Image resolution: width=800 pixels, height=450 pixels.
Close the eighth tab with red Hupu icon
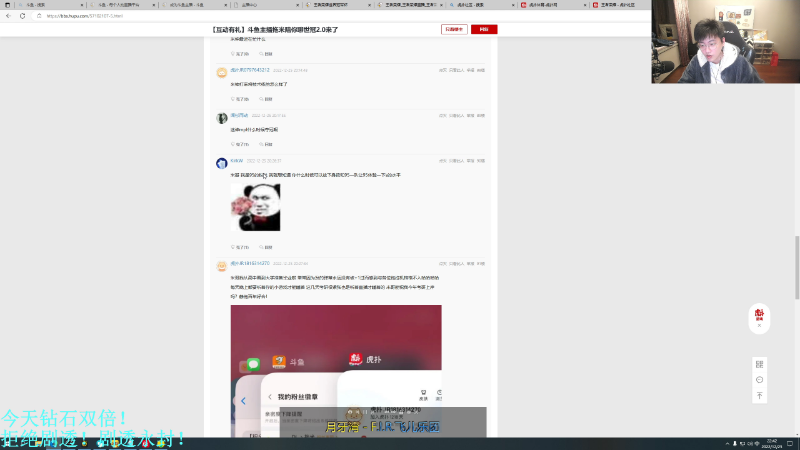click(585, 5)
